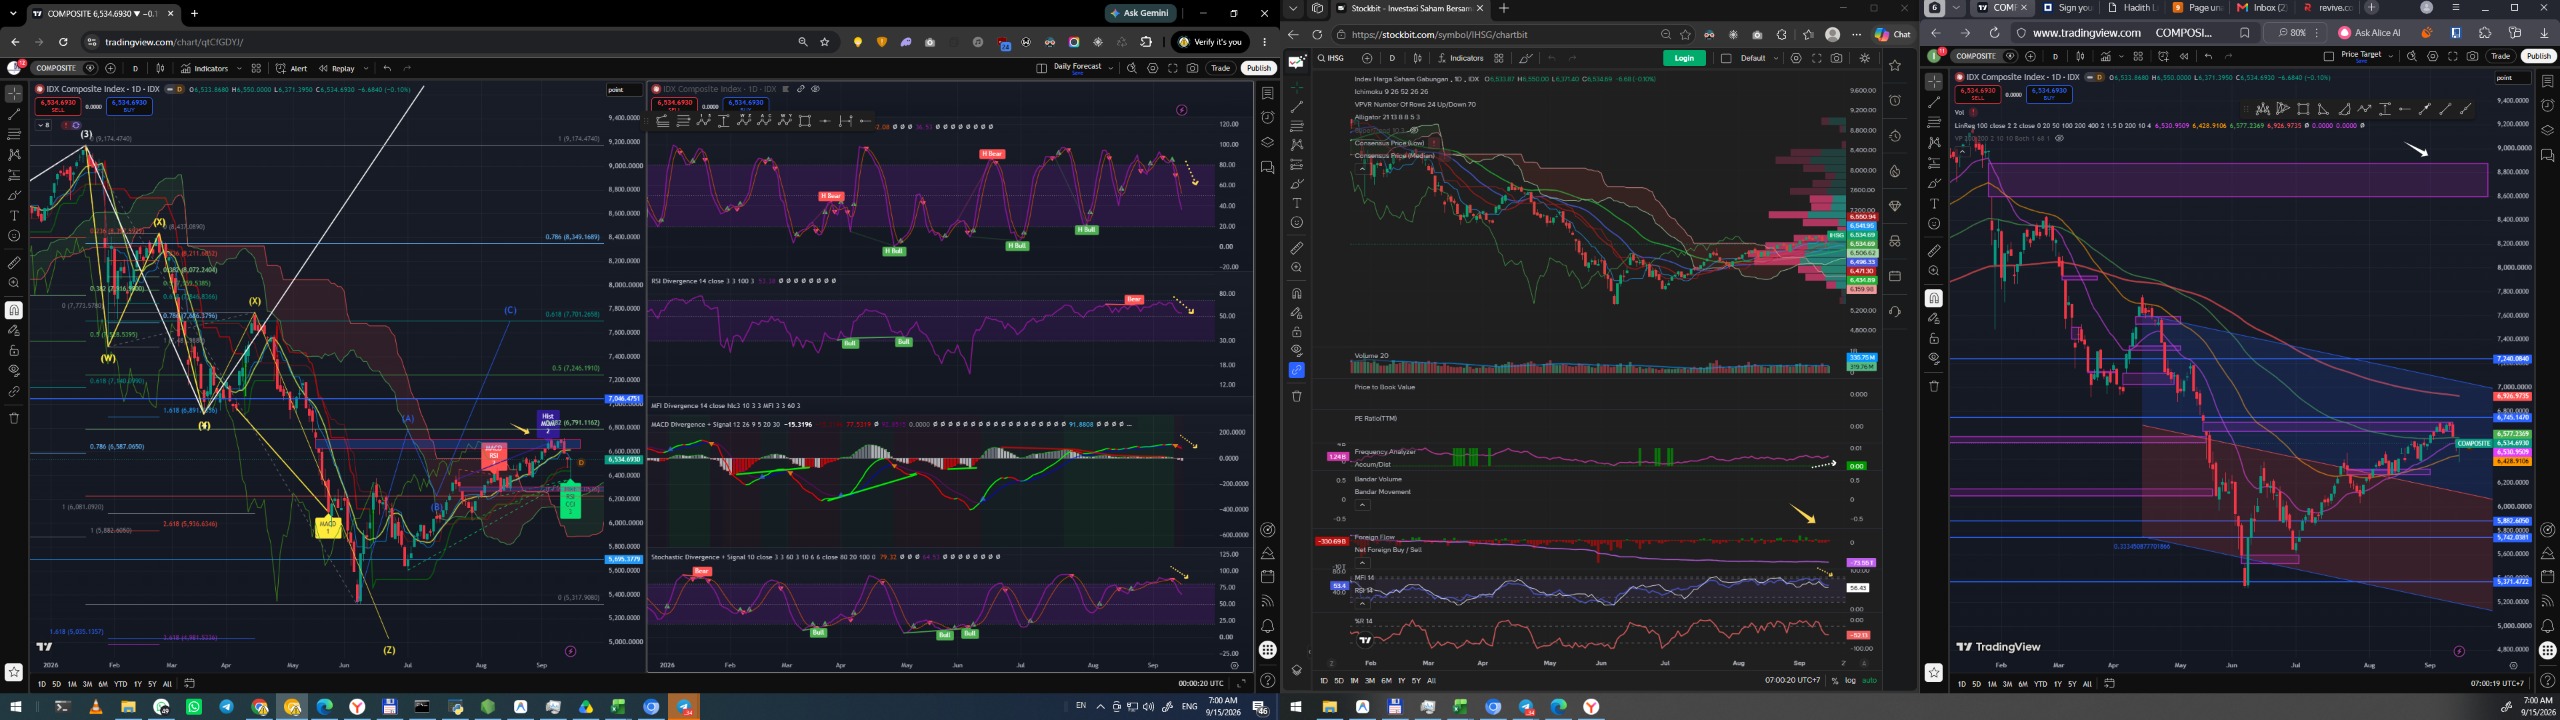Open alert clock icon in right TradingView toolbar
Viewport: 2560px width, 720px height.
click(x=2163, y=56)
